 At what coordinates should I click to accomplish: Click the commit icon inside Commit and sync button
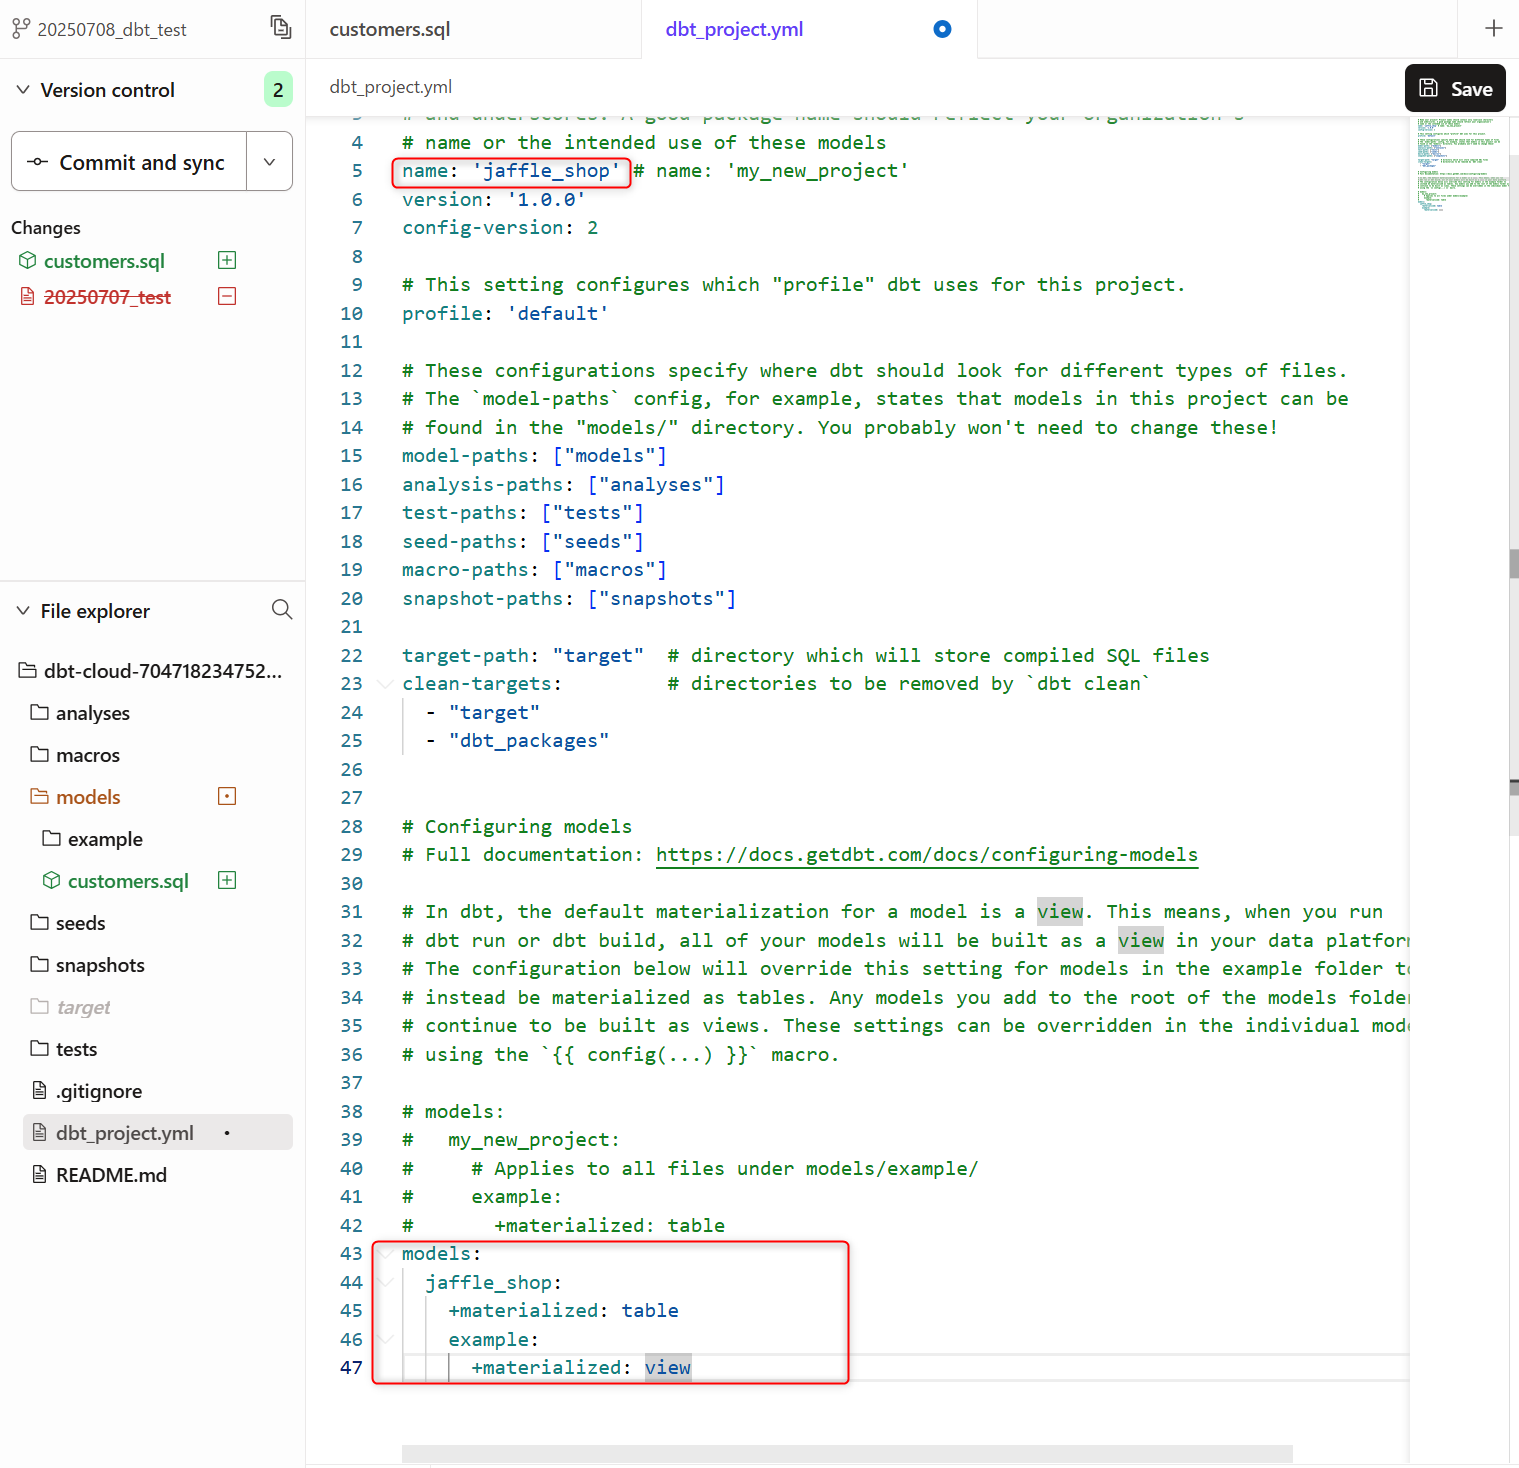pyautogui.click(x=37, y=162)
